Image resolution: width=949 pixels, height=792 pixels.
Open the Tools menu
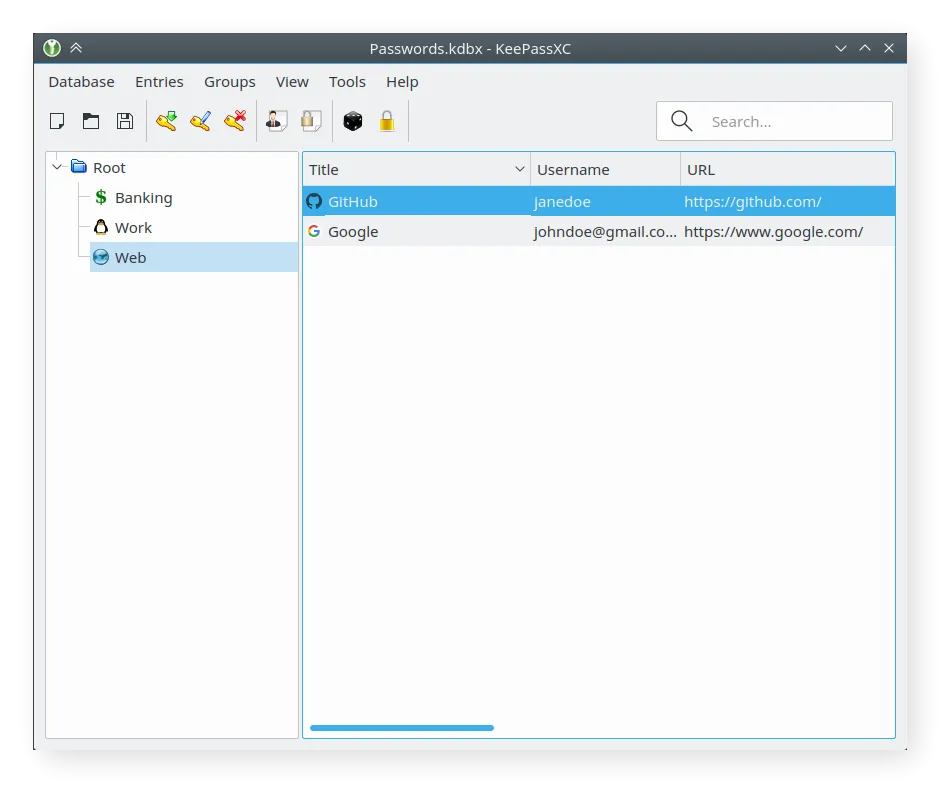[x=347, y=82]
